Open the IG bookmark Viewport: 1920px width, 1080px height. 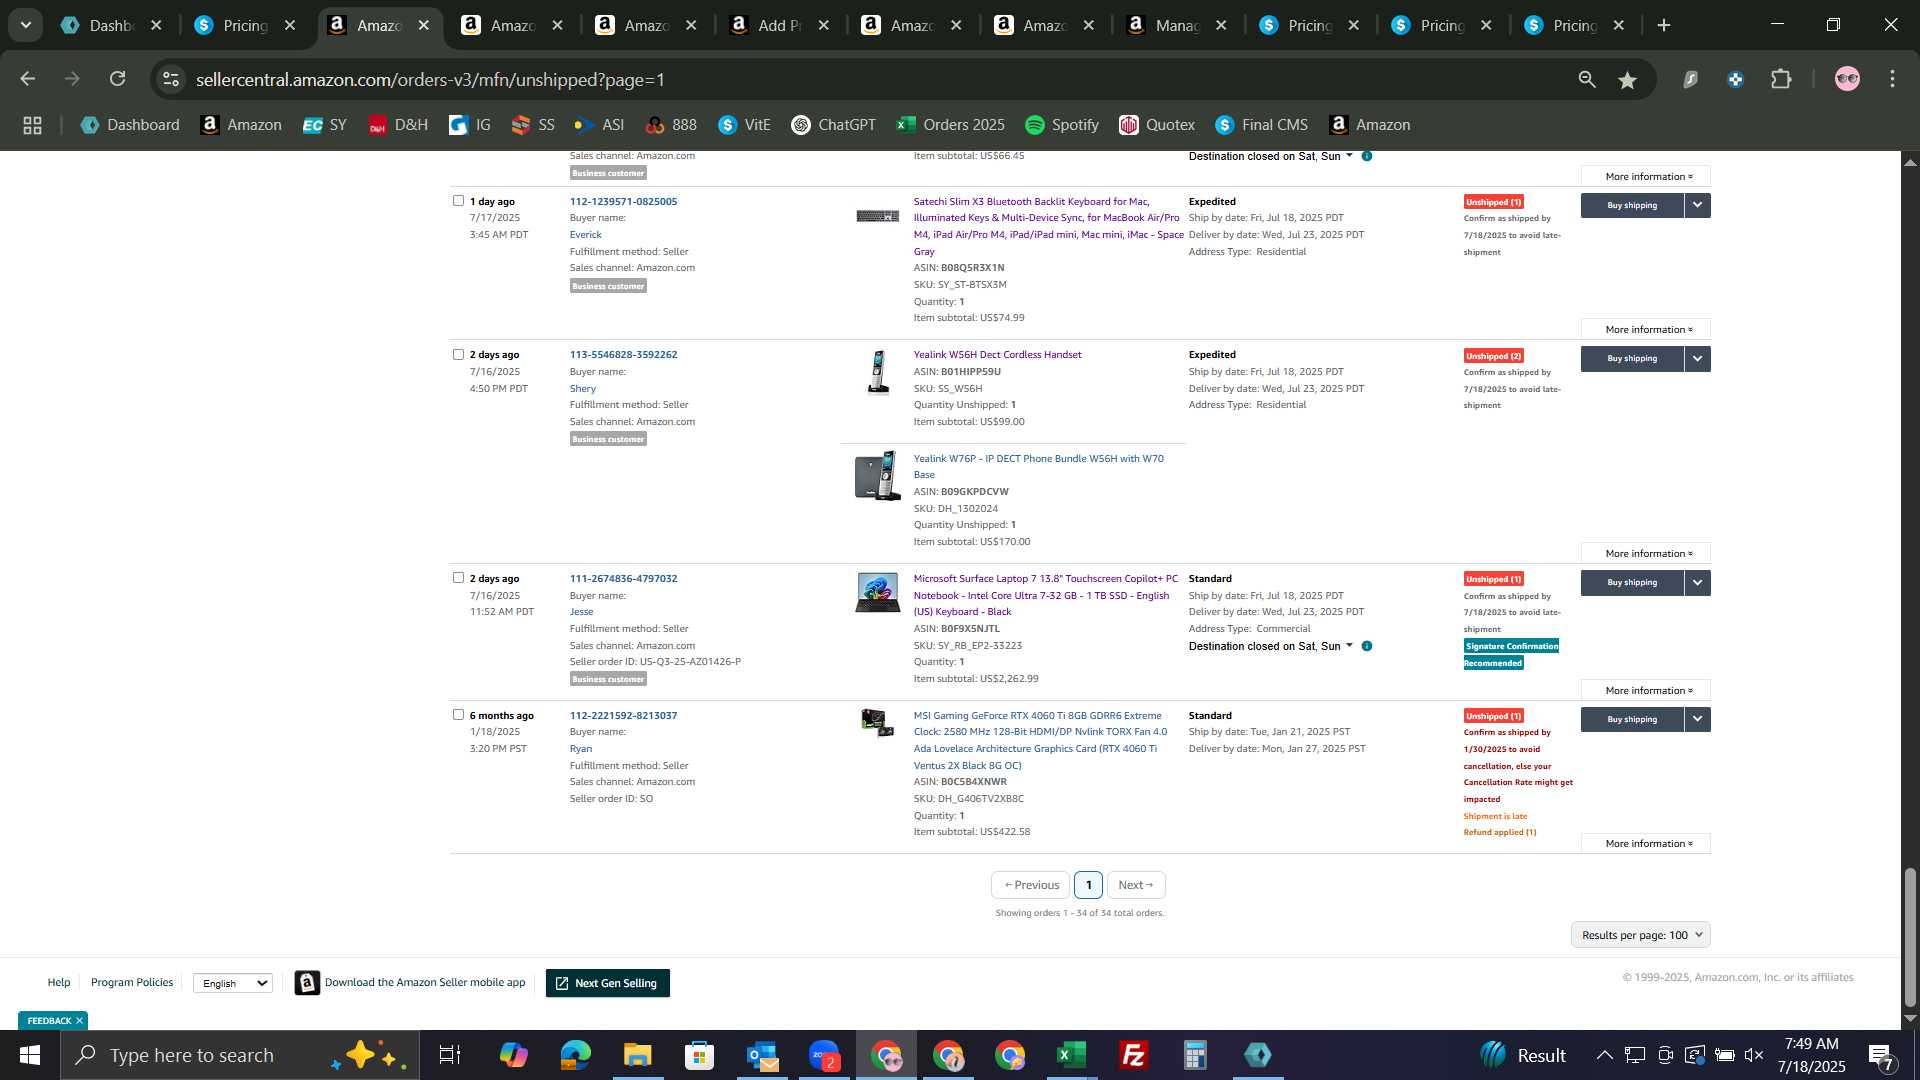pos(470,125)
